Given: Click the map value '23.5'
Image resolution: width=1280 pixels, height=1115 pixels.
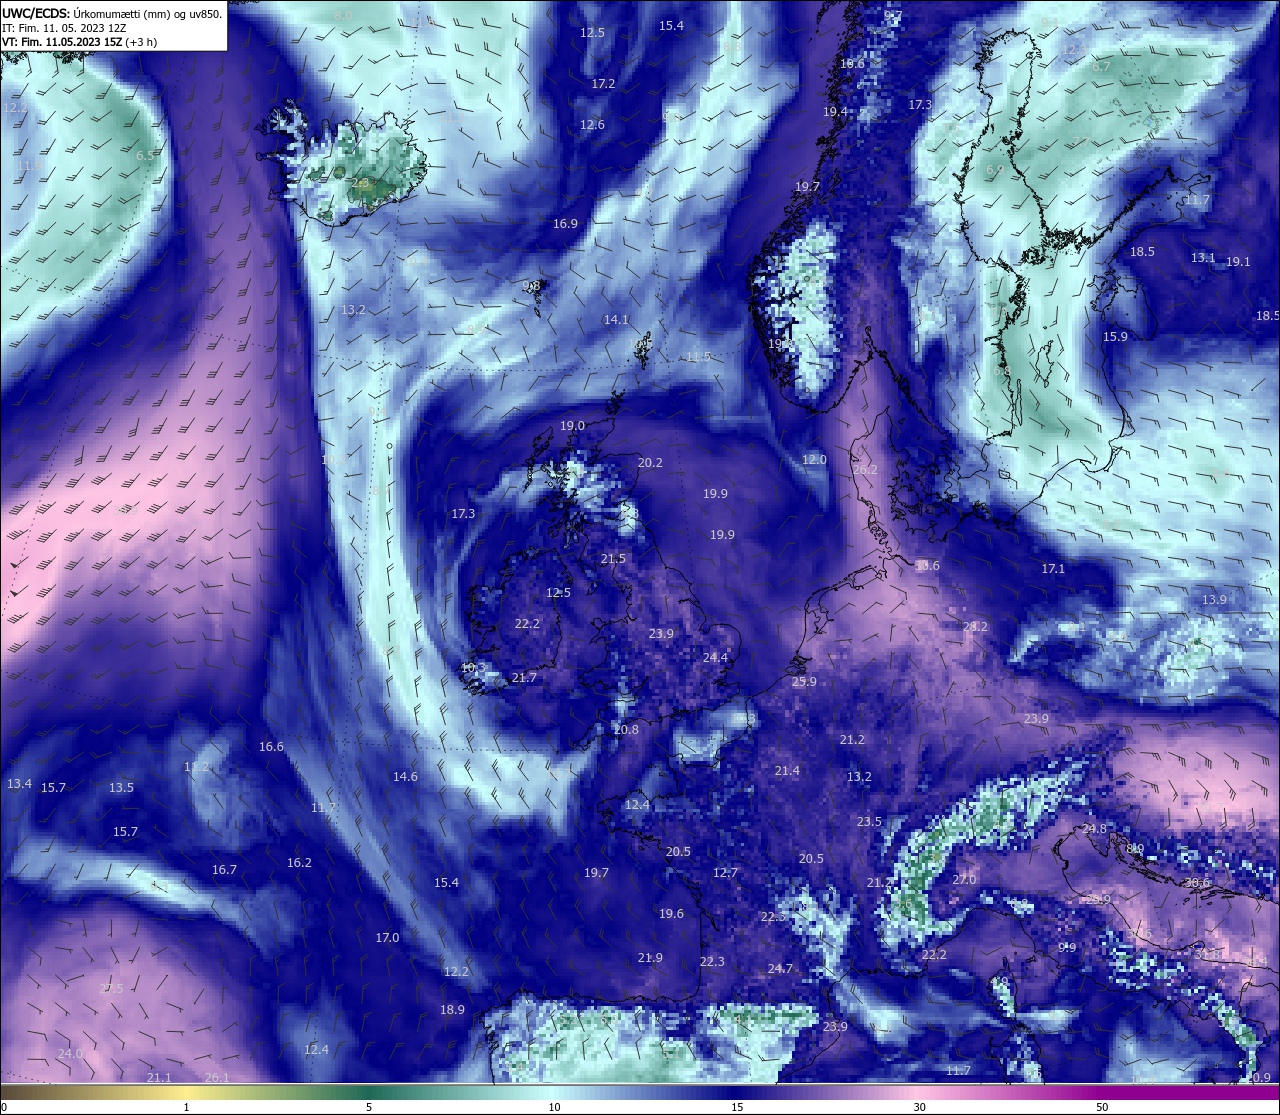Looking at the screenshot, I should pyautogui.click(x=869, y=822).
